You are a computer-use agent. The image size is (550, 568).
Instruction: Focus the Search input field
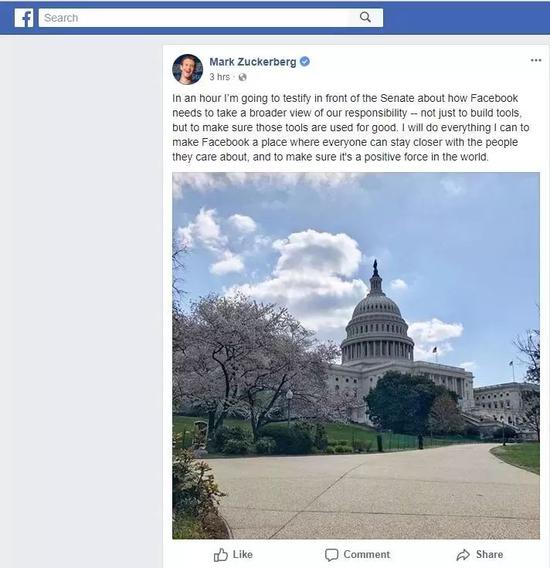coord(211,18)
